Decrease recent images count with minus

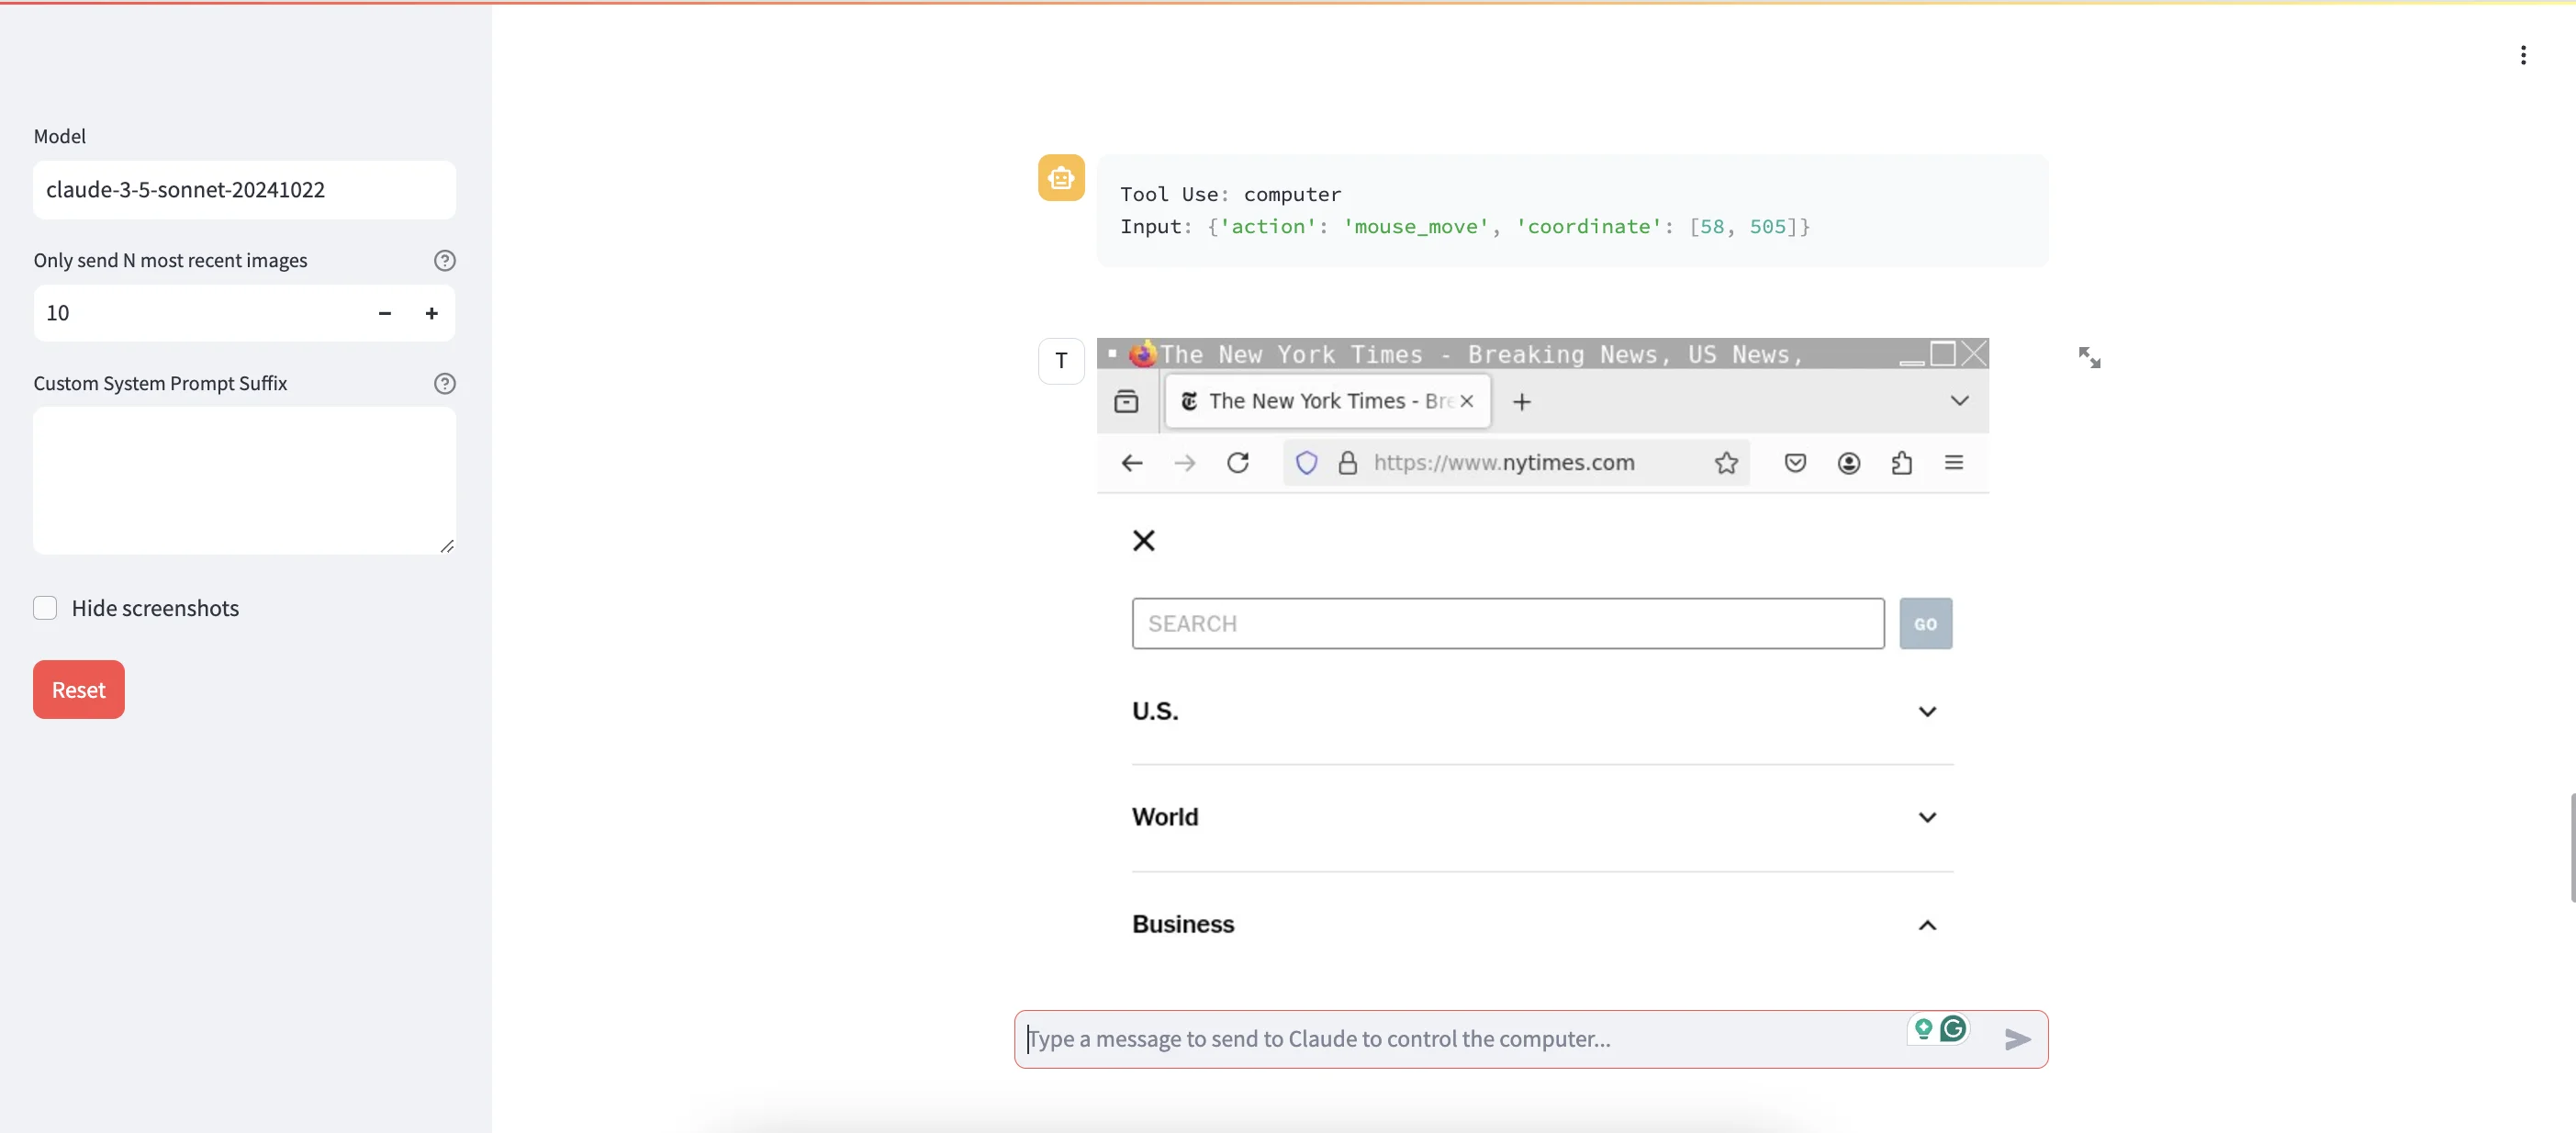click(x=385, y=314)
